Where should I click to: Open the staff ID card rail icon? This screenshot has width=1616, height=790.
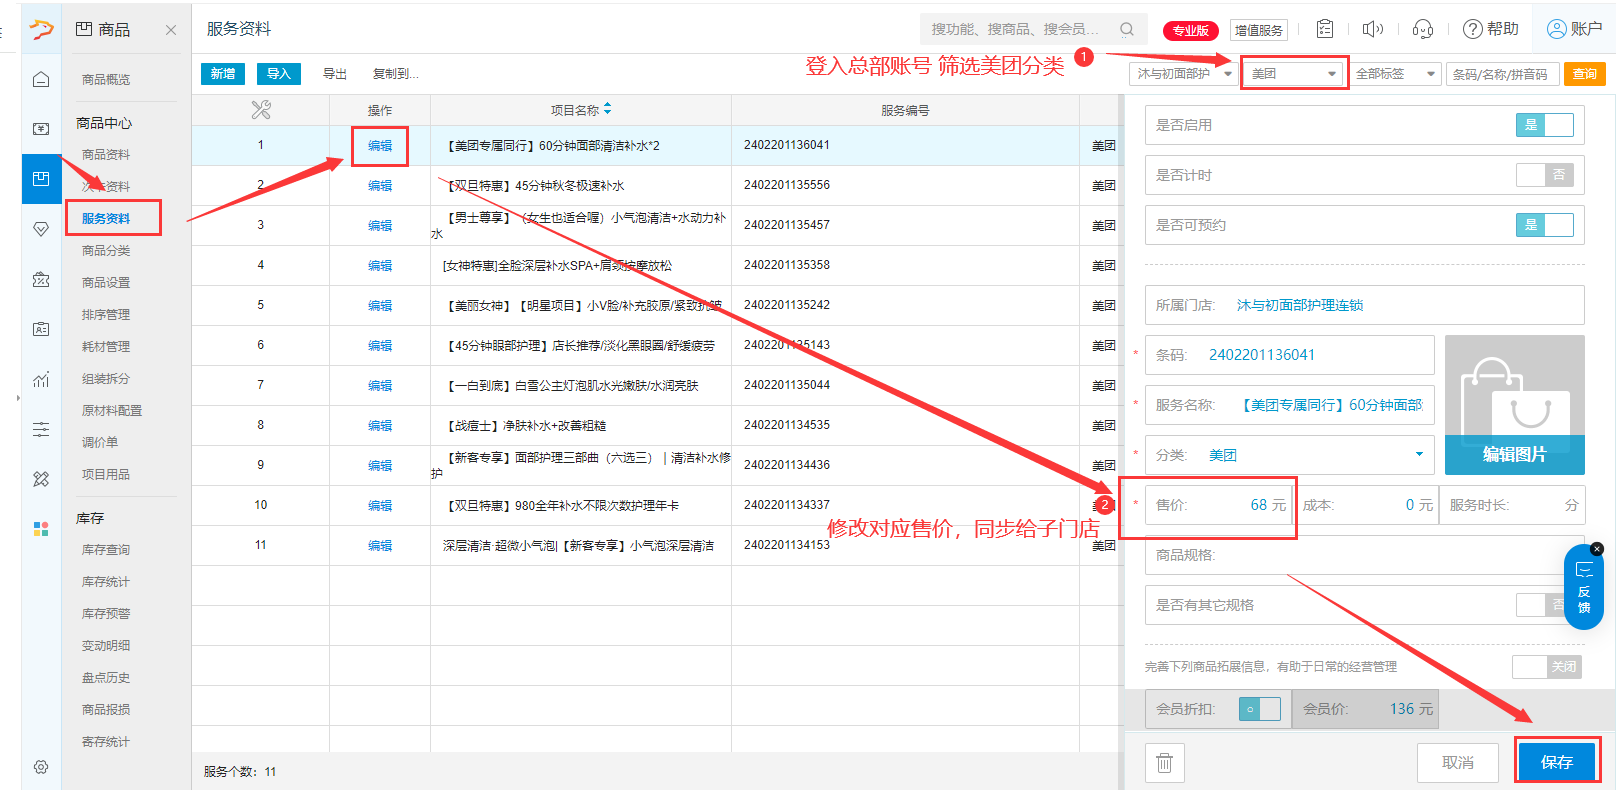click(41, 329)
